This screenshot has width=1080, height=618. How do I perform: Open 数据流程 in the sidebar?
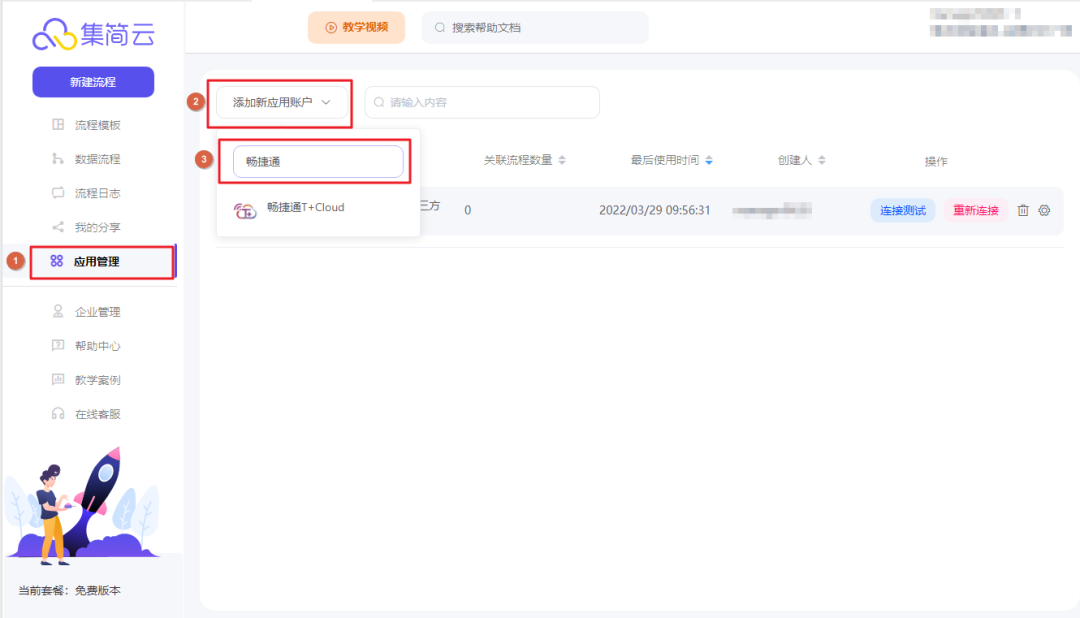point(97,159)
